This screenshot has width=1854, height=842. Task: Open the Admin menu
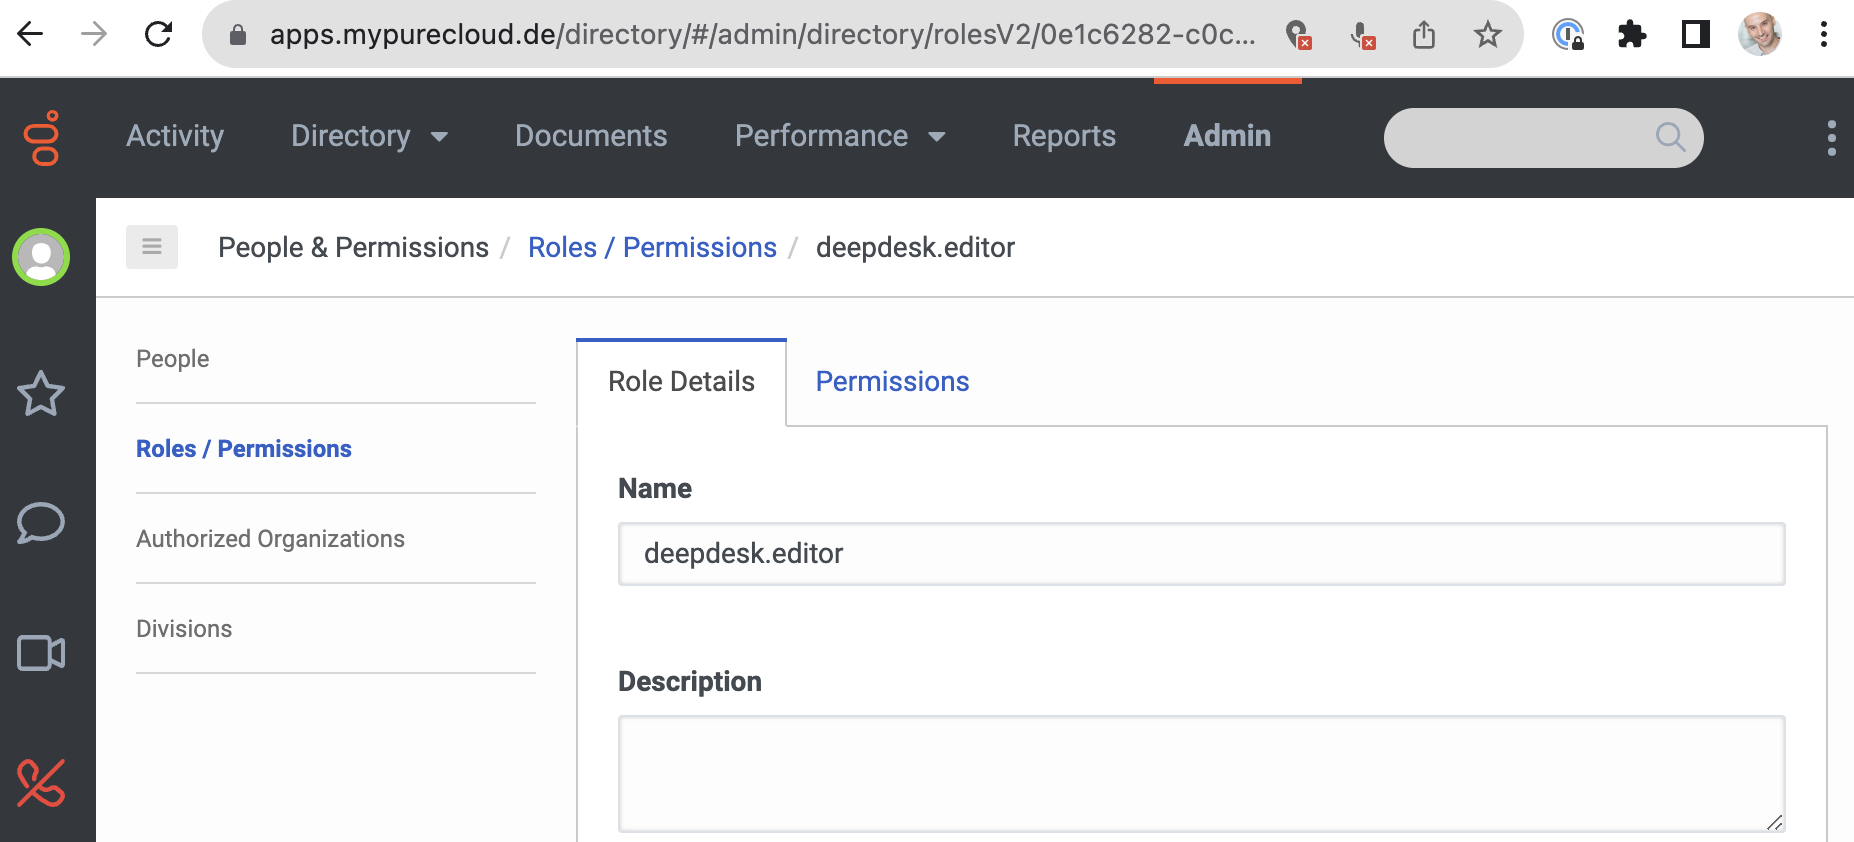point(1227,136)
